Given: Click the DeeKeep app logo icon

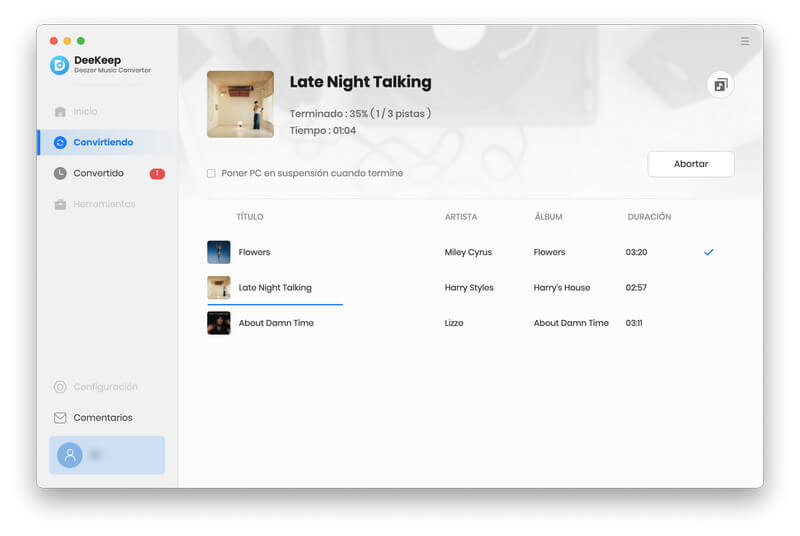Looking at the screenshot, I should tap(59, 65).
